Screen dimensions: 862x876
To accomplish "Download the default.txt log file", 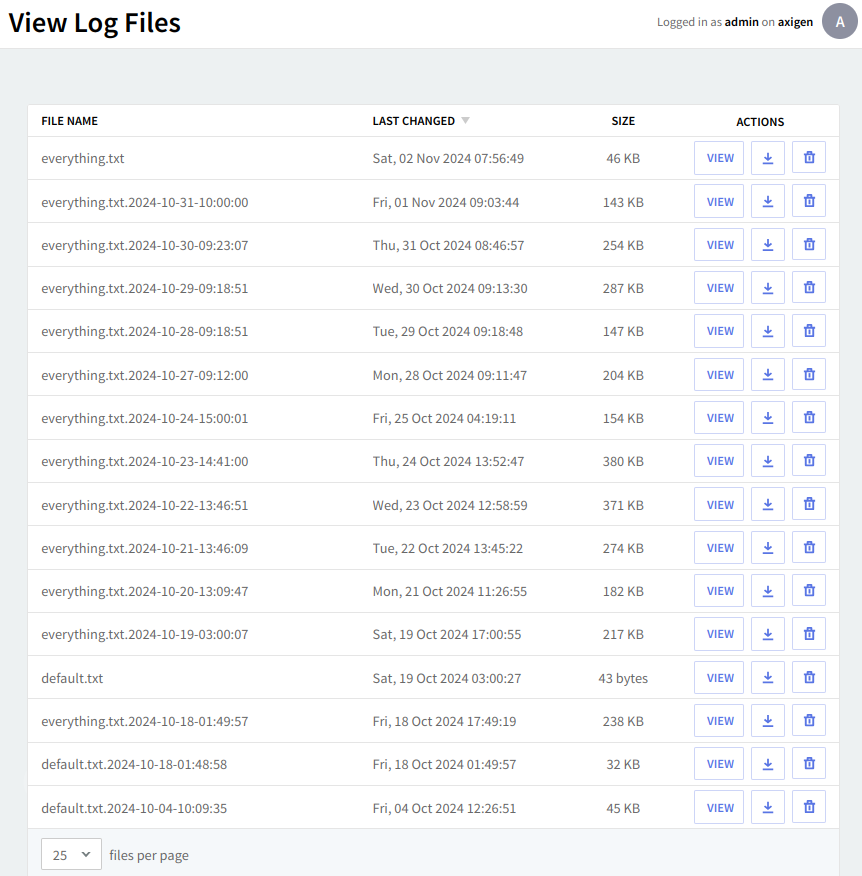I will pos(768,678).
